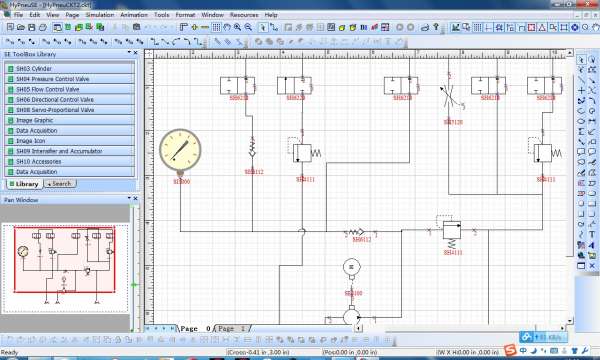
Task: Switch to the Page 1 tab
Action: (x=232, y=328)
